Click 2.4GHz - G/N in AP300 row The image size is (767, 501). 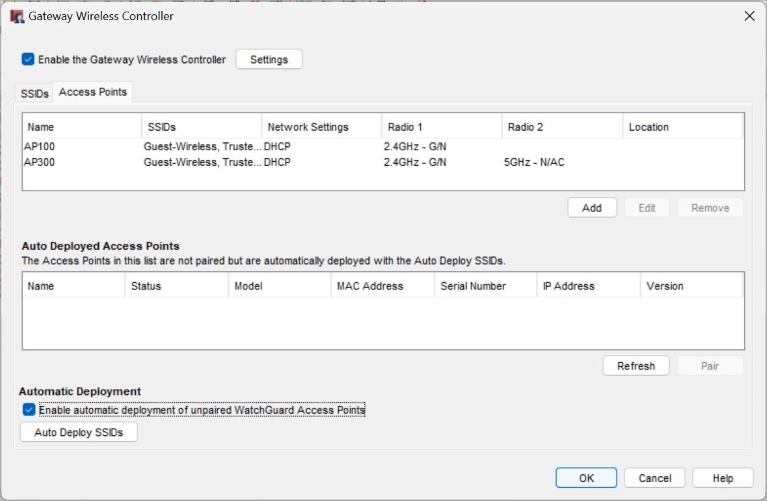coord(415,162)
